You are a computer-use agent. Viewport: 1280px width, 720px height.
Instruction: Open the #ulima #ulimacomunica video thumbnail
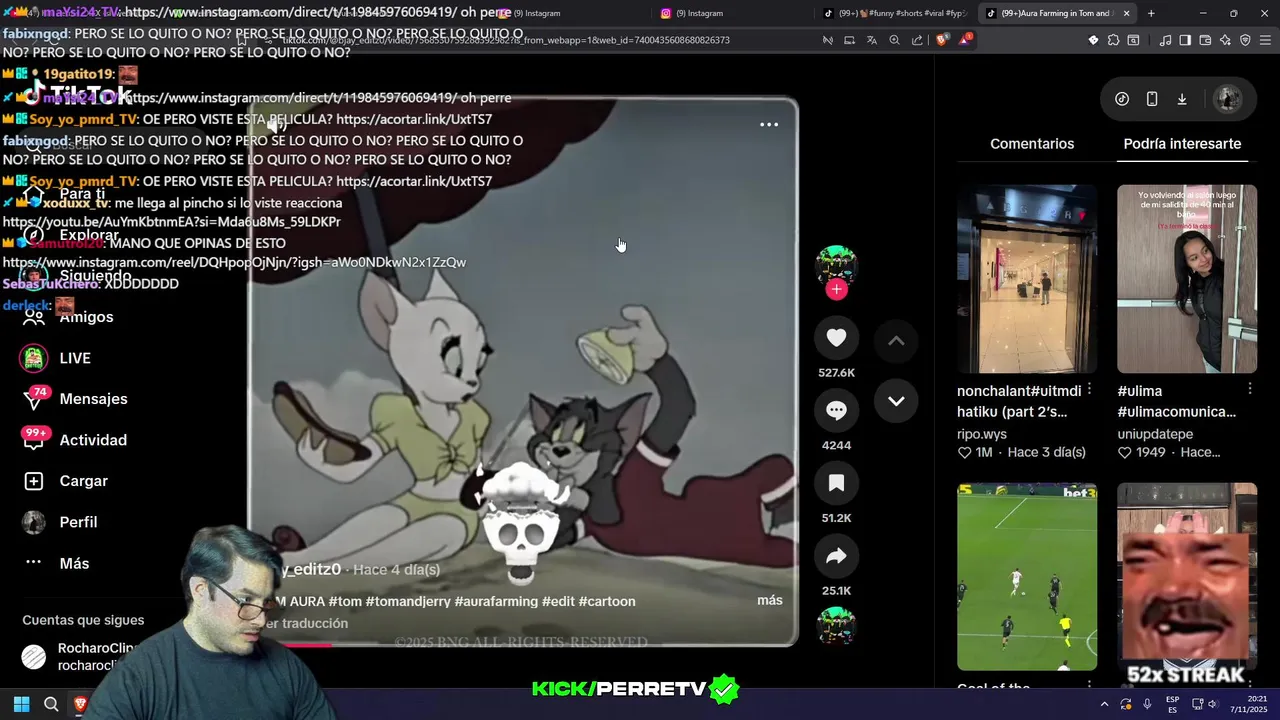pyautogui.click(x=1187, y=278)
